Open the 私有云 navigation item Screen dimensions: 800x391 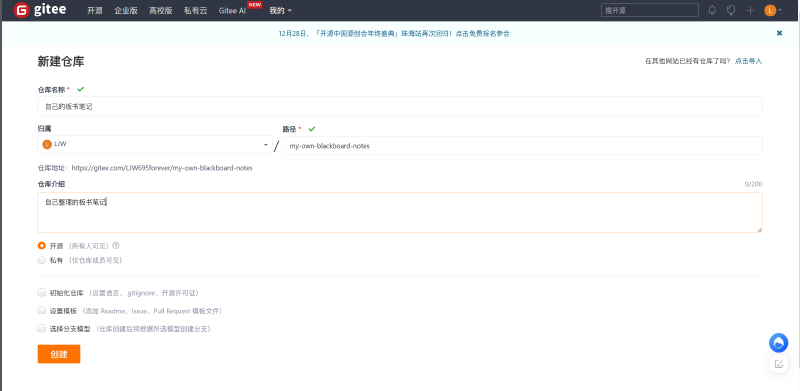tap(195, 10)
